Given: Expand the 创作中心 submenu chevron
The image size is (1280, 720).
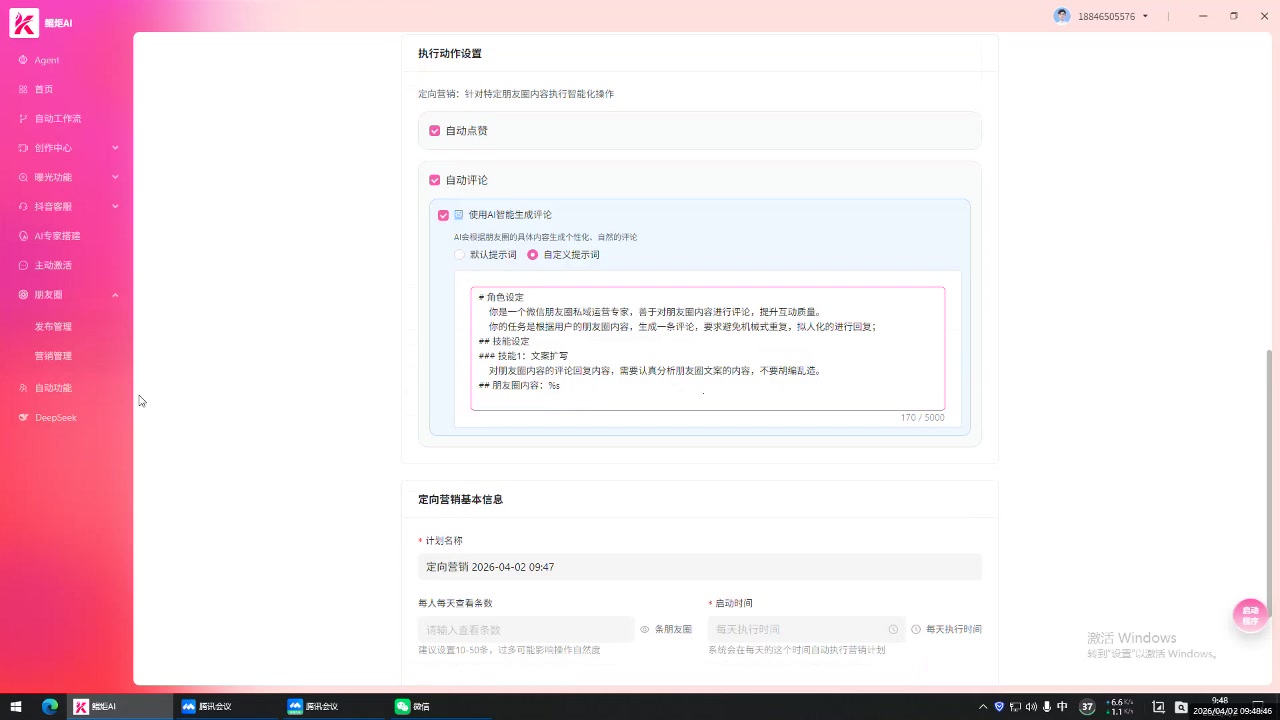Looking at the screenshot, I should [115, 148].
